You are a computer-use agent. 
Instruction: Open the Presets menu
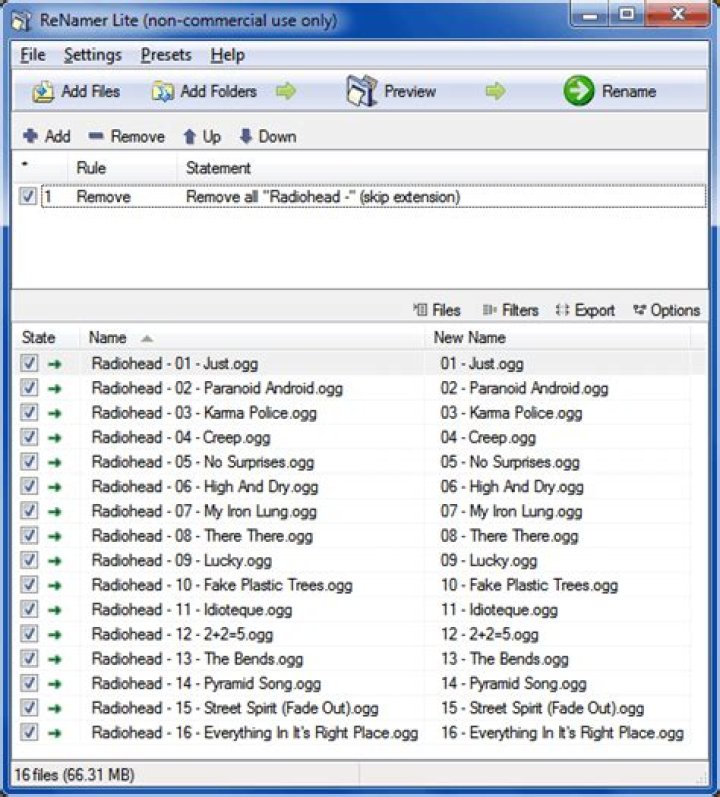166,55
